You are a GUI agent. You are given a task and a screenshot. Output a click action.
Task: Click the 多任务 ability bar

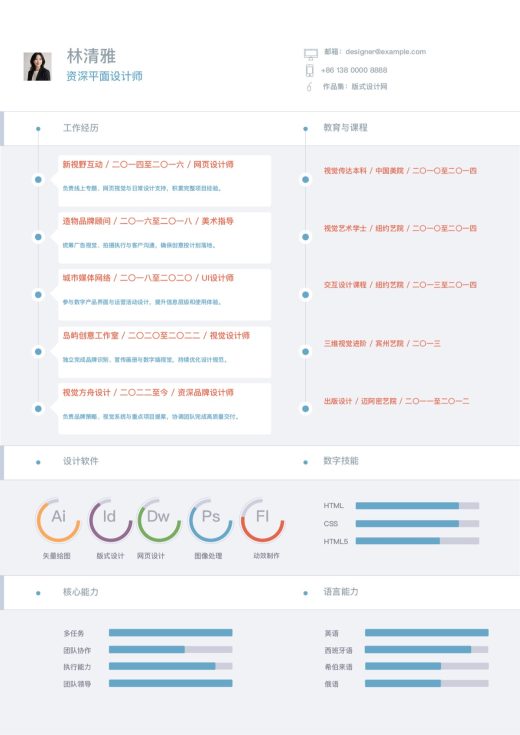171,633
